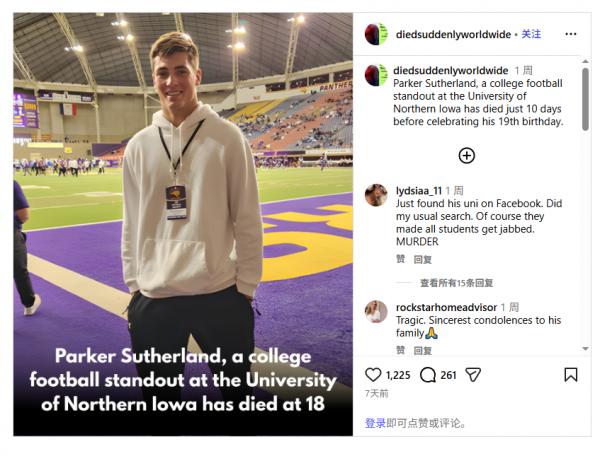The height and width of the screenshot is (456, 600).
Task: Like the post with the heart icon
Action: tap(373, 375)
